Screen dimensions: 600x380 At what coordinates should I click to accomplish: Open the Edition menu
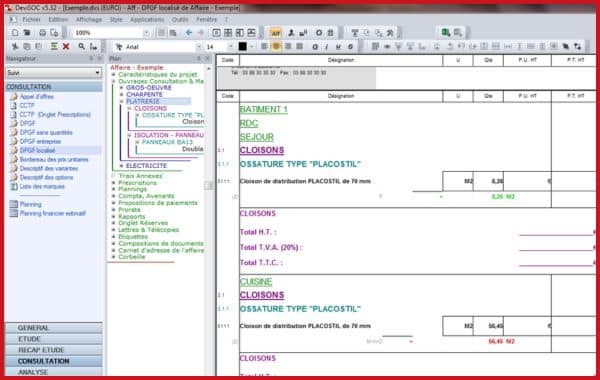(x=58, y=19)
